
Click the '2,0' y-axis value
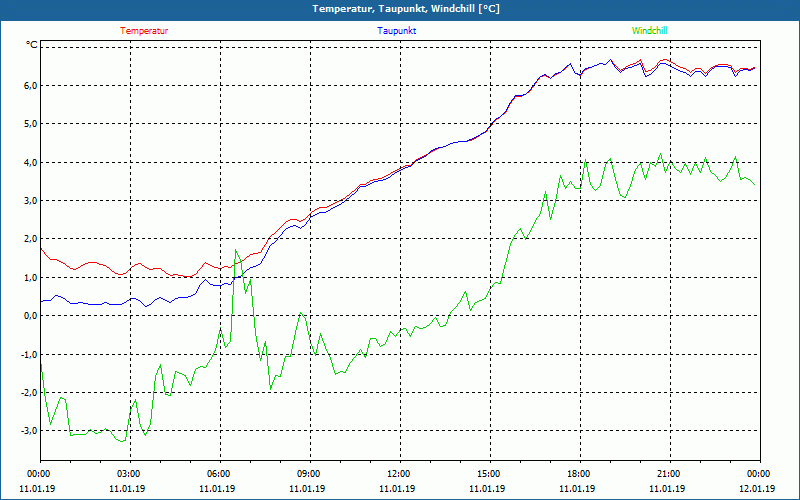click(31, 239)
